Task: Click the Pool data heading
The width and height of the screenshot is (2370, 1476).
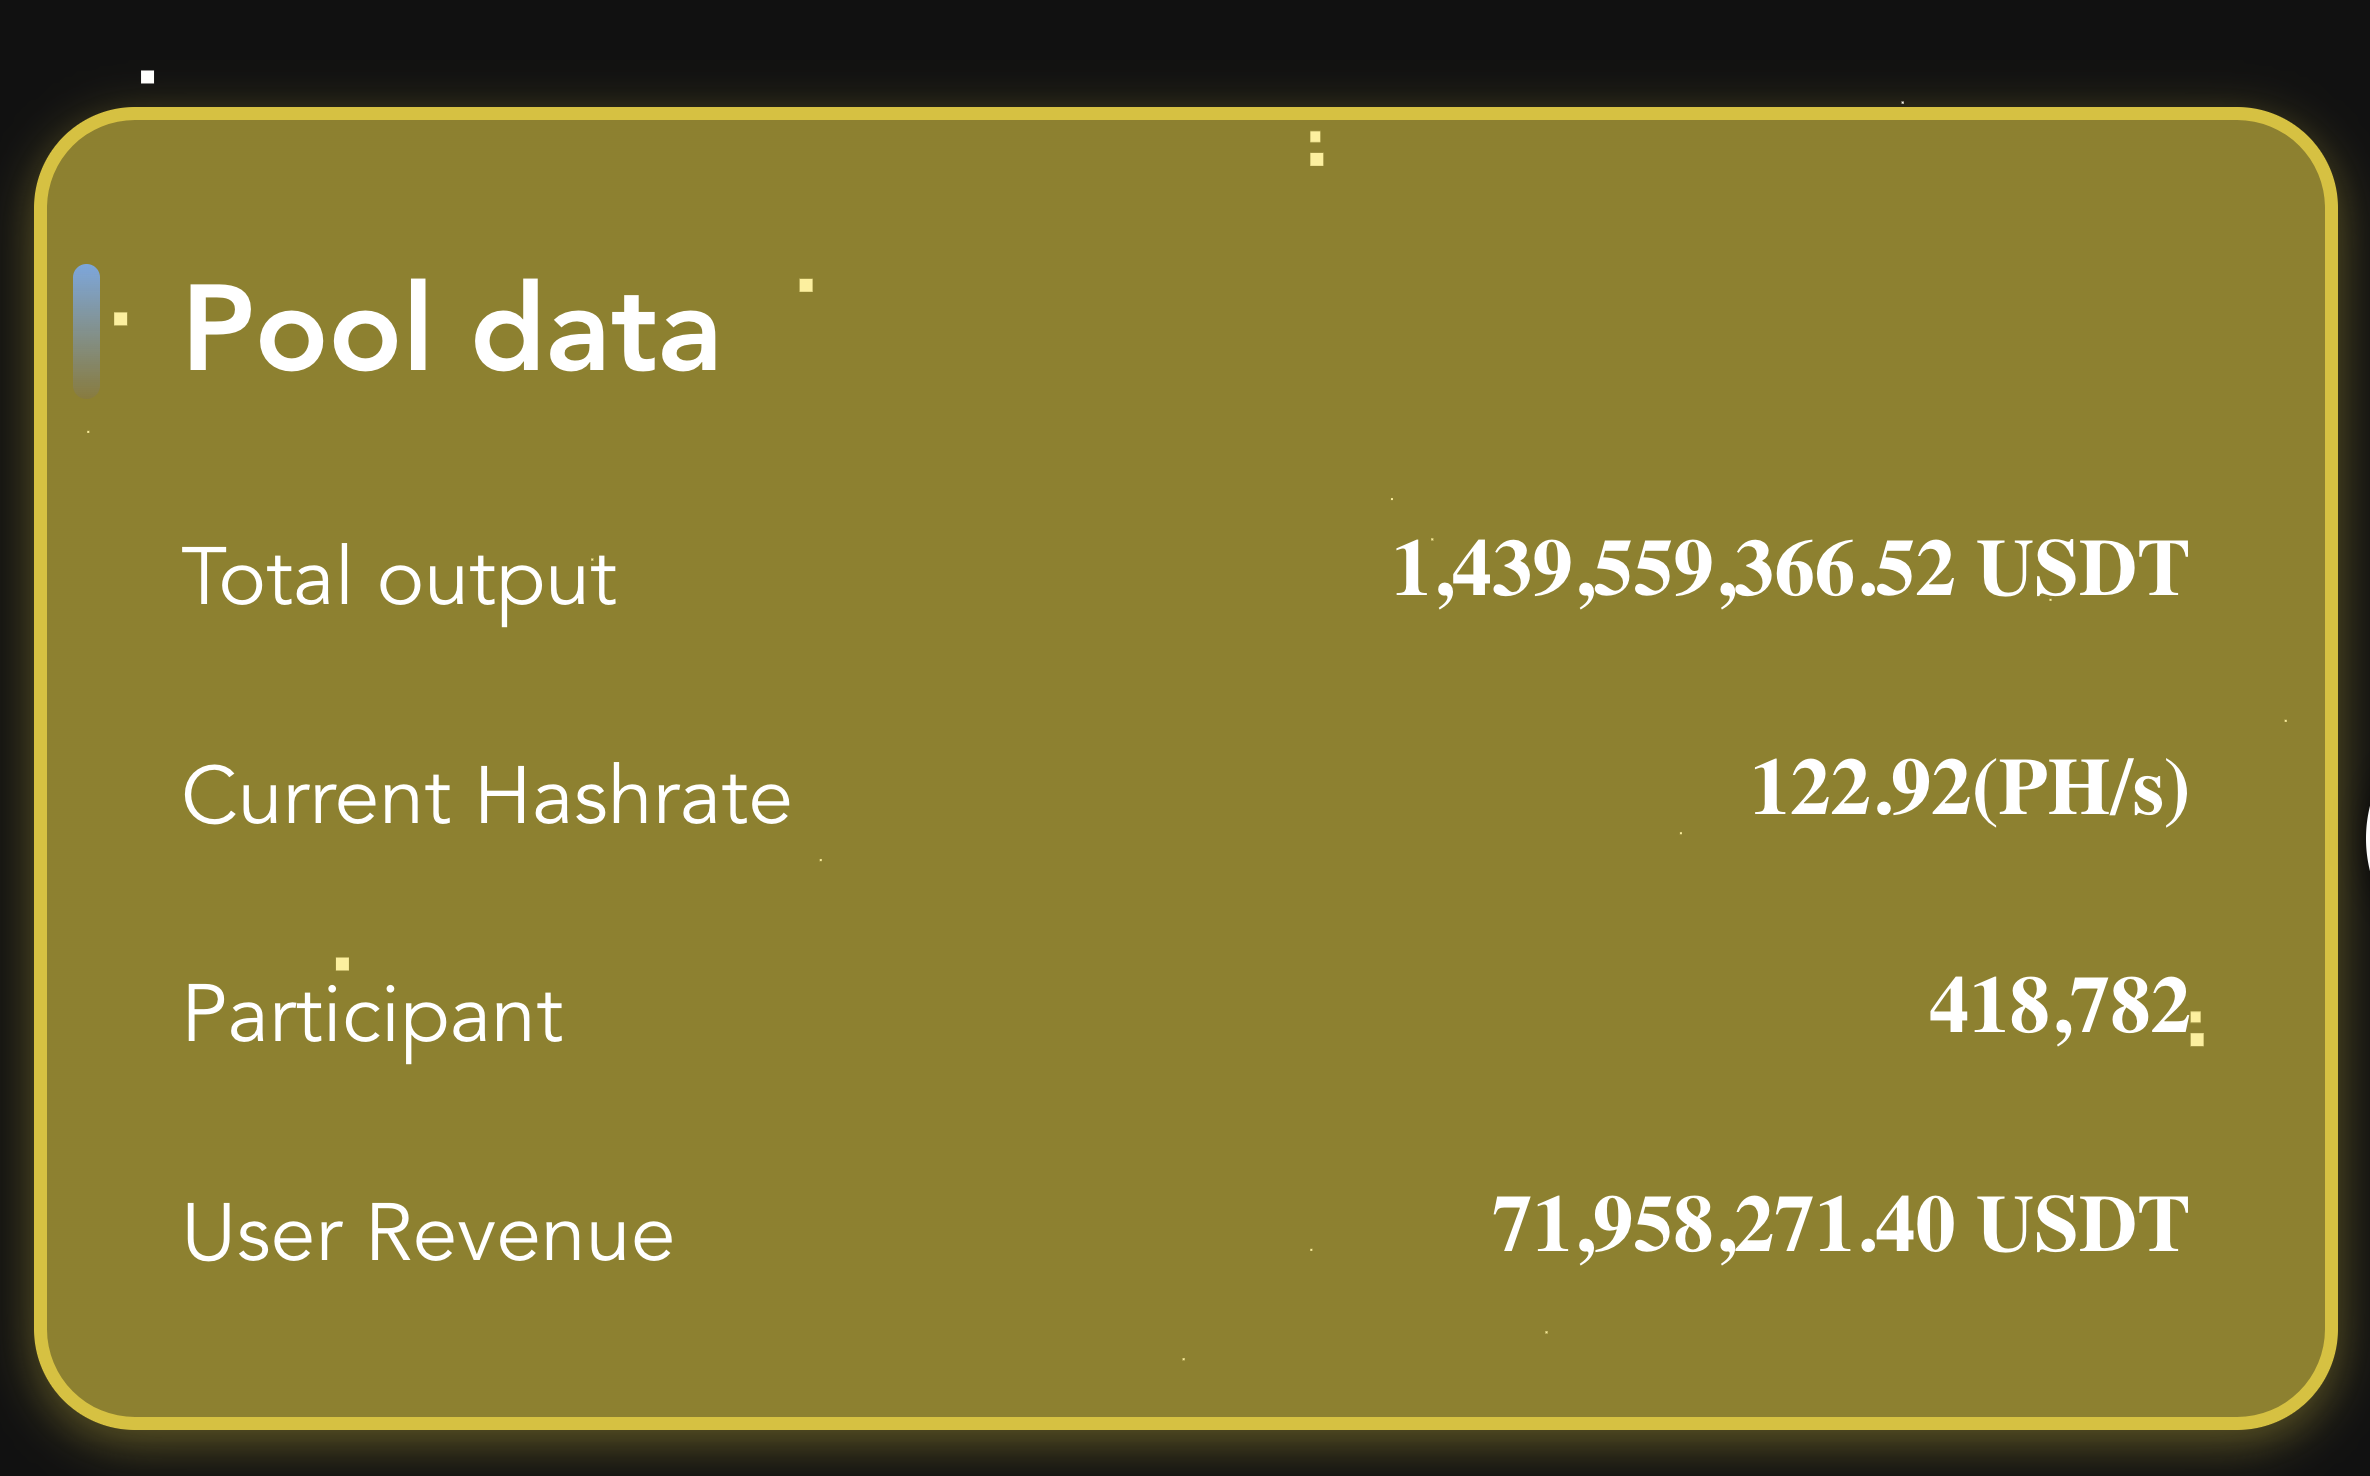Action: coord(452,328)
